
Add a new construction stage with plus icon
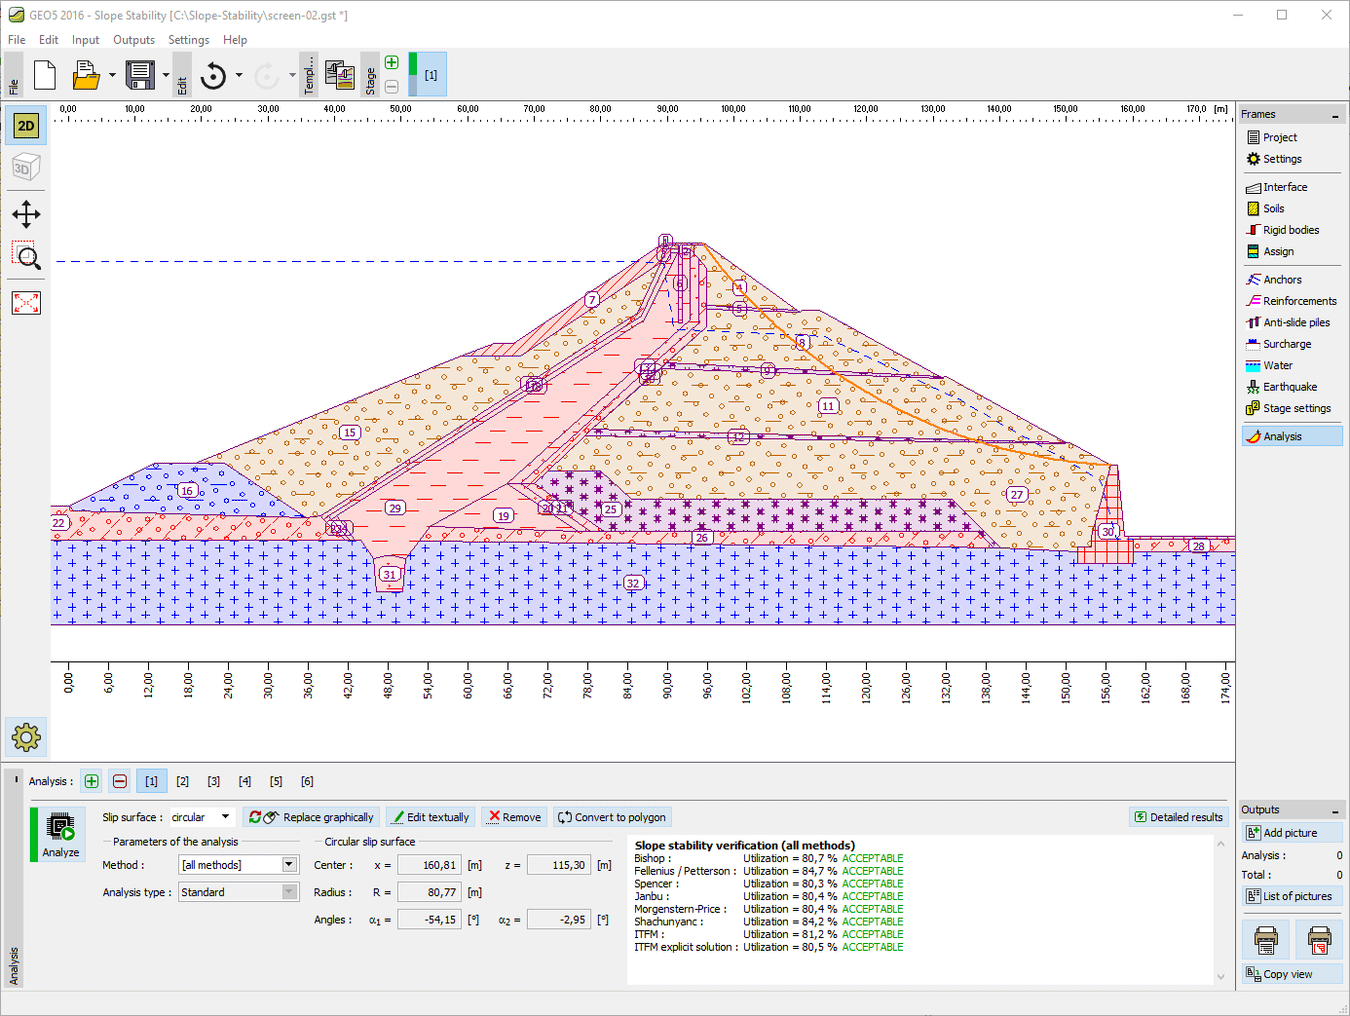[x=391, y=62]
